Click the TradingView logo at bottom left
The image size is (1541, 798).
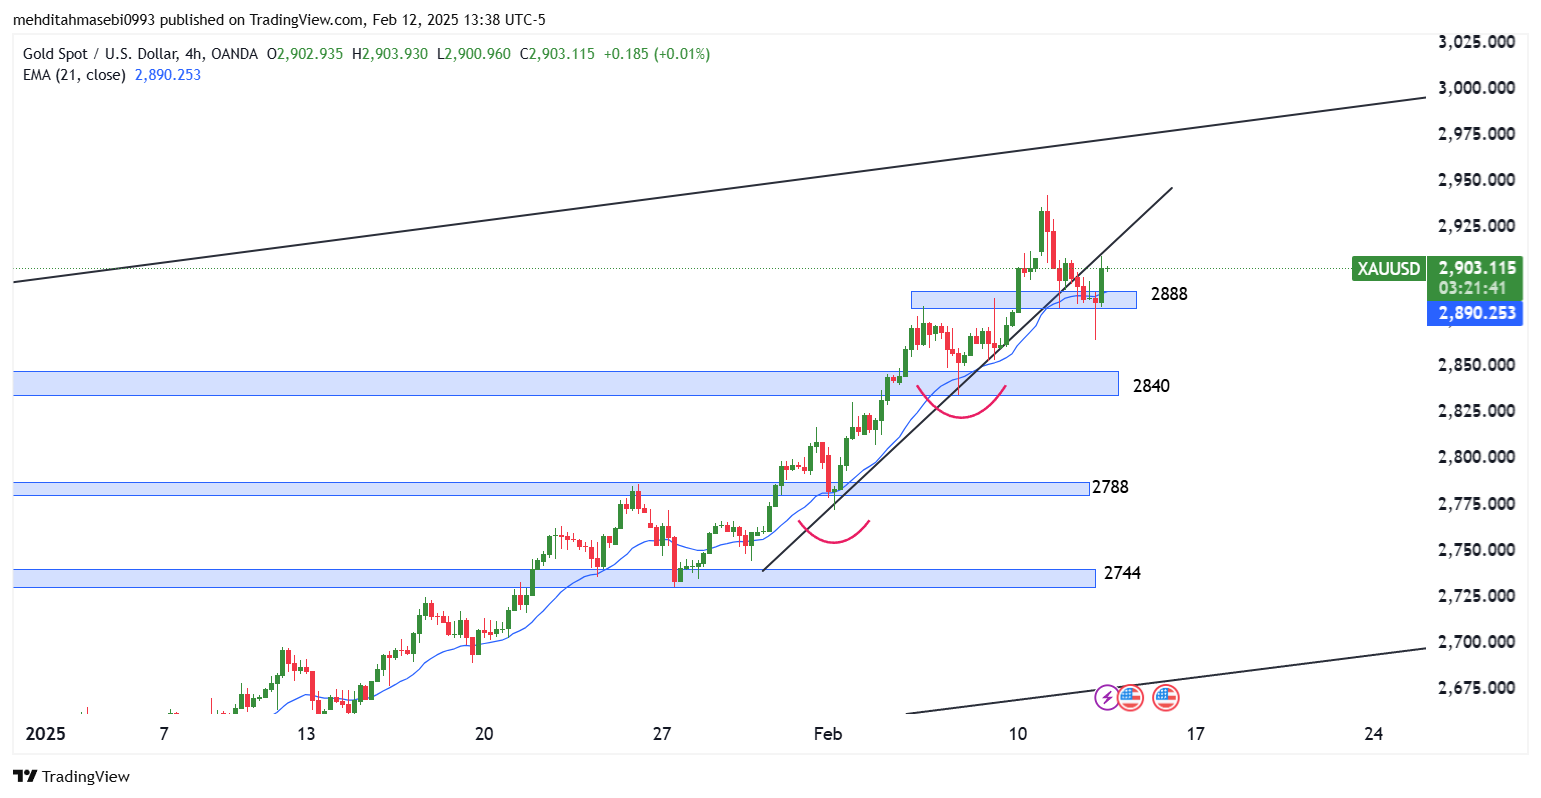point(71,776)
